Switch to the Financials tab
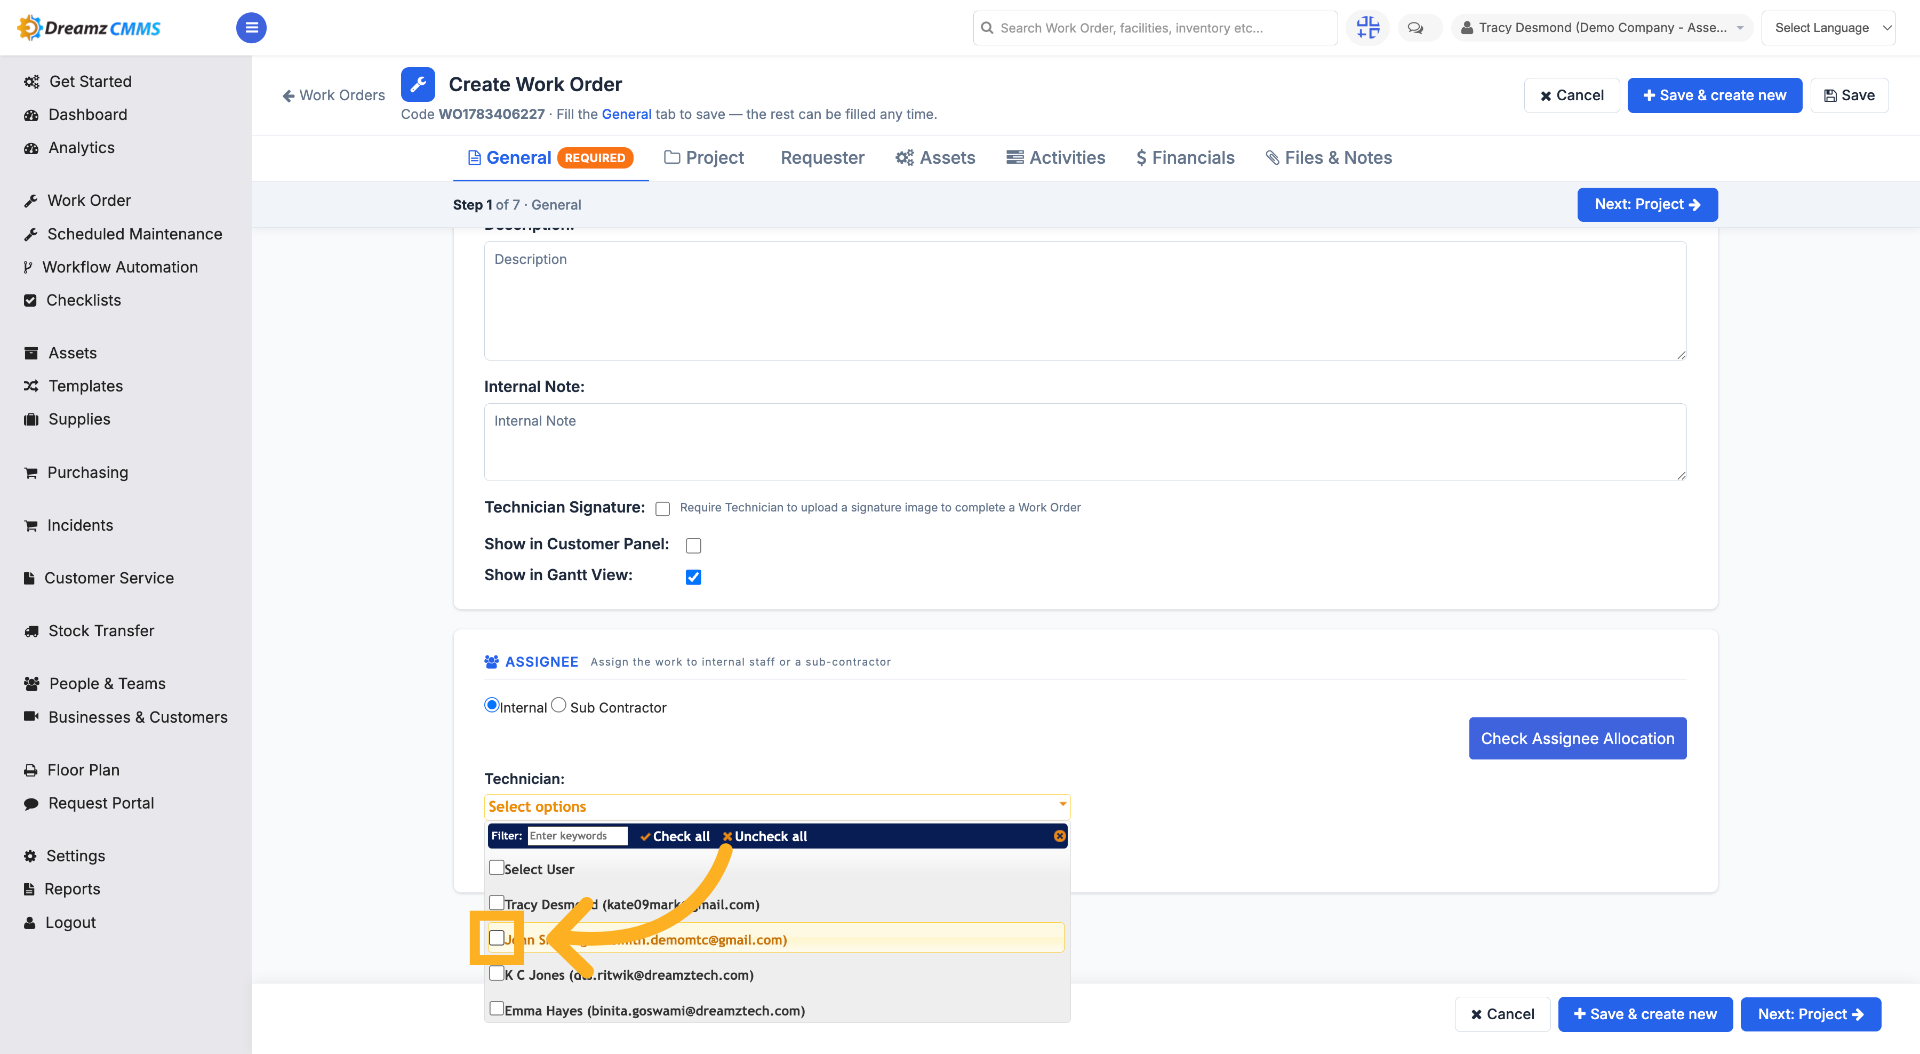1920x1054 pixels. 1185,158
